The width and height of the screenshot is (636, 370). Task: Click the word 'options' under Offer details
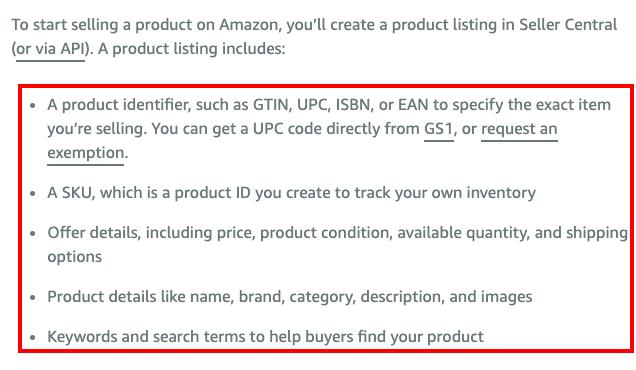(x=75, y=257)
